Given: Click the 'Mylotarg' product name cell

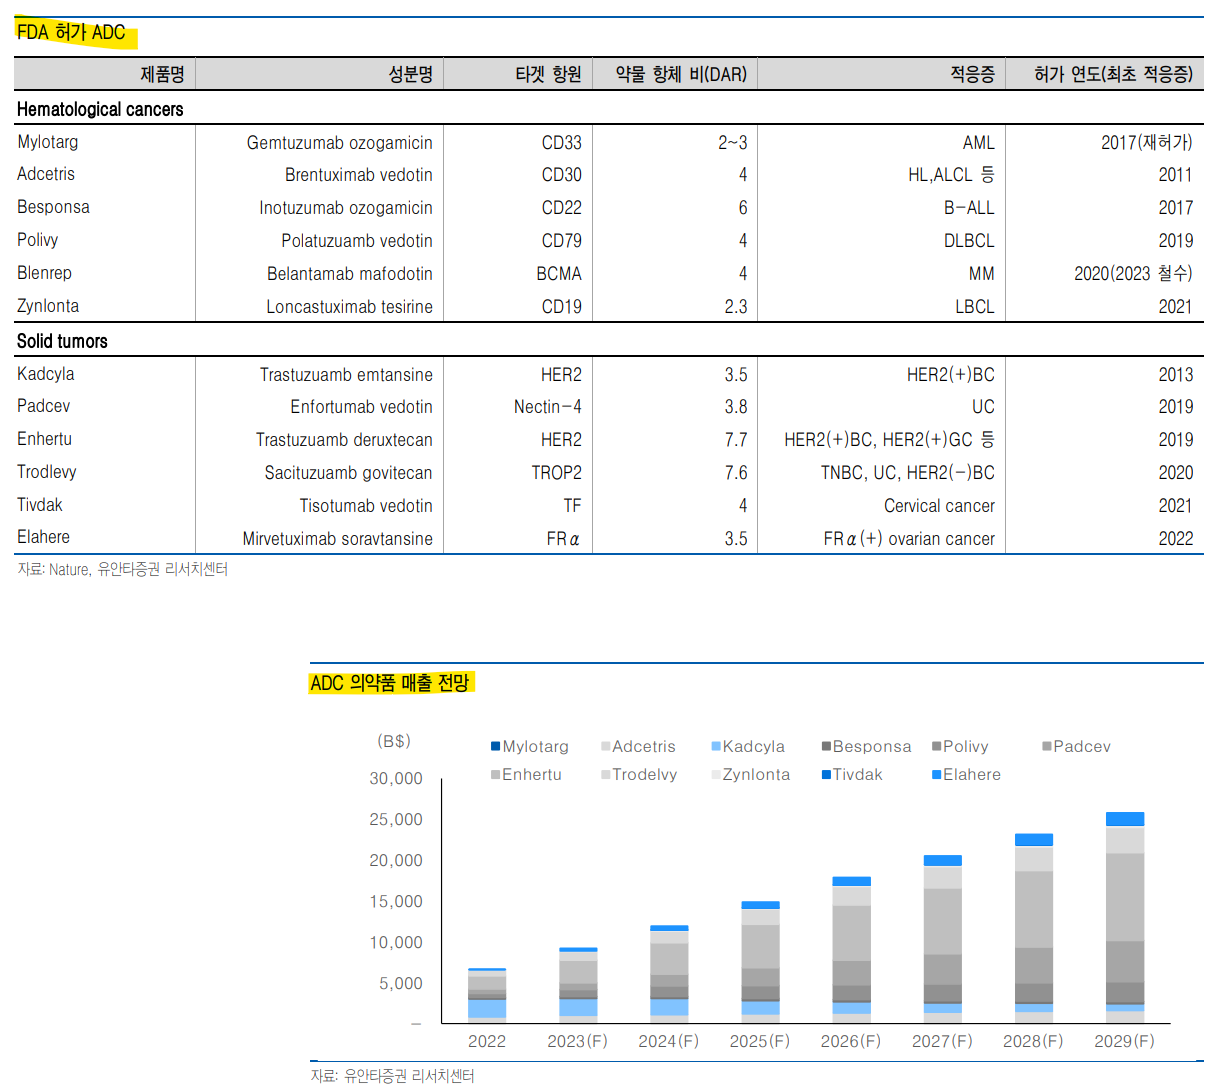Looking at the screenshot, I should (48, 142).
